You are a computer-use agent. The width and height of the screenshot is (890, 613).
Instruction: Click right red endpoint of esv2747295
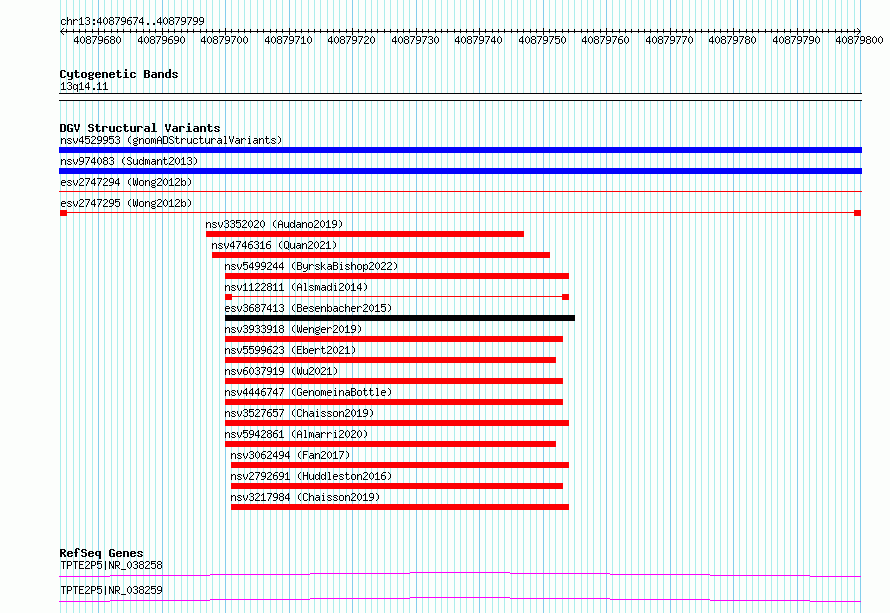pos(858,213)
